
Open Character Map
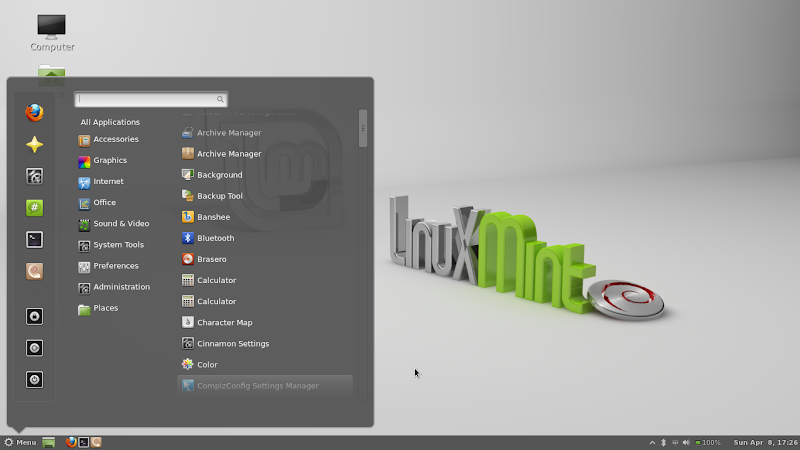click(x=265, y=322)
